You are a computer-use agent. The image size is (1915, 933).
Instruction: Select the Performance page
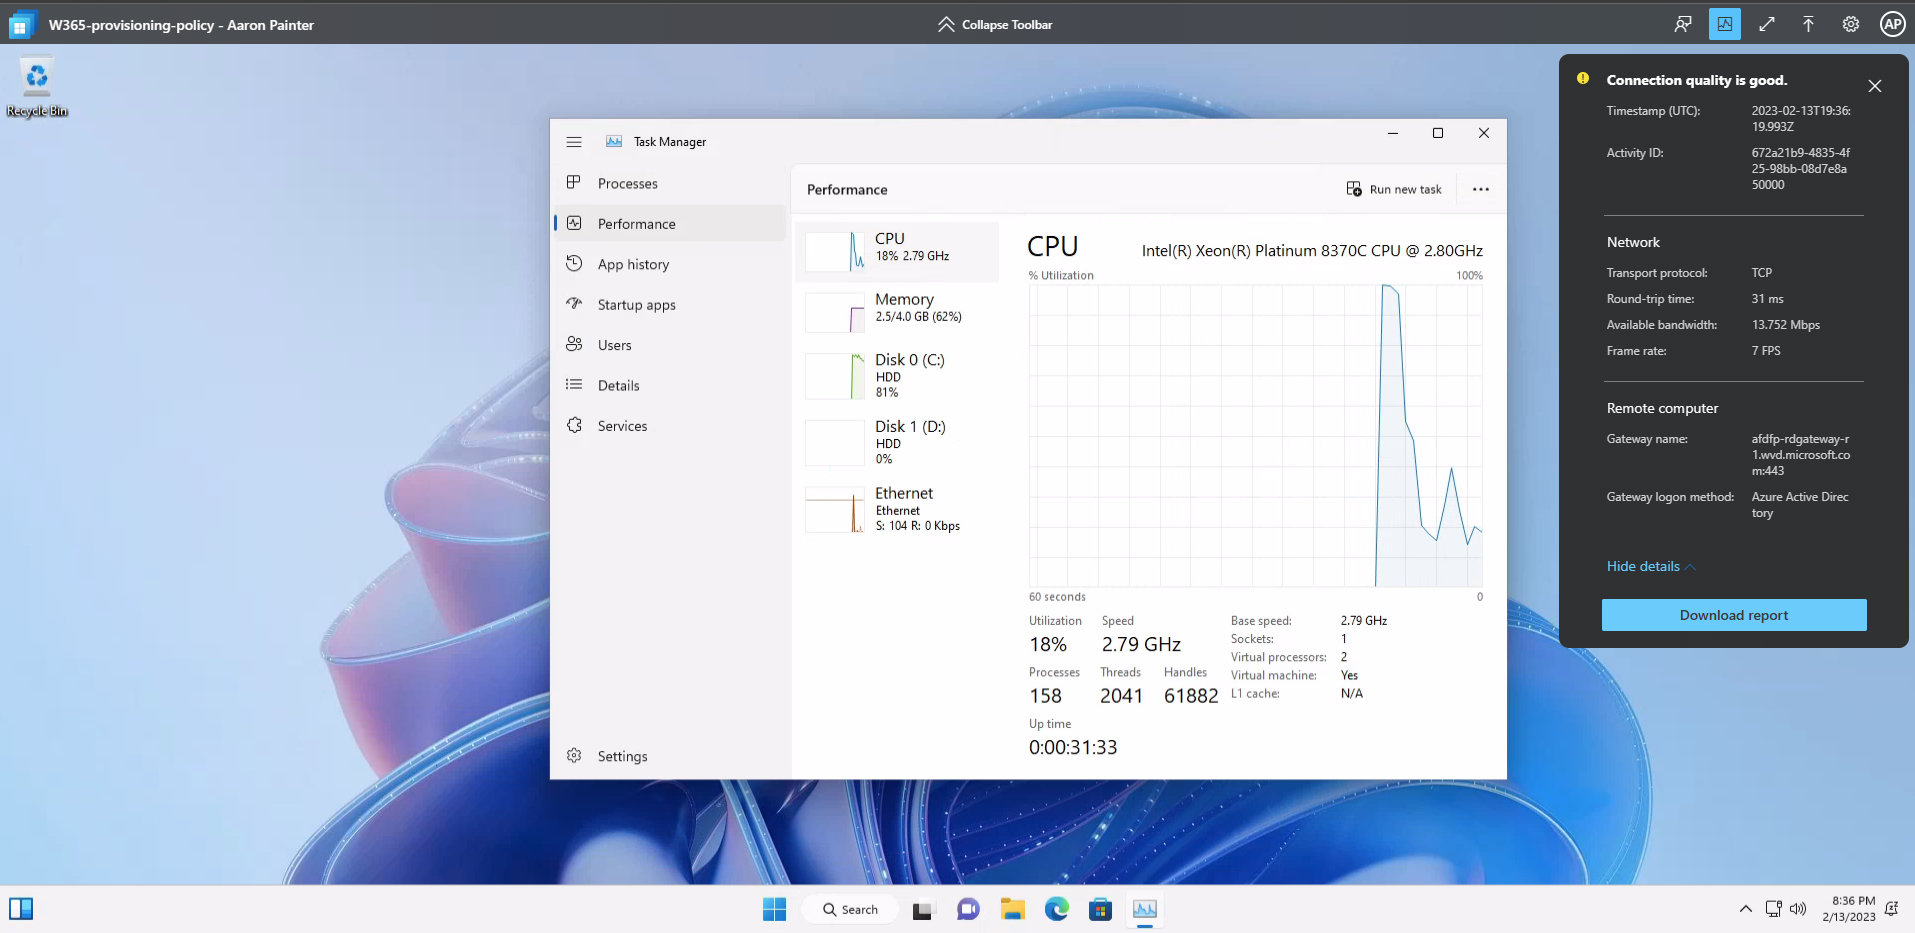pyautogui.click(x=670, y=223)
